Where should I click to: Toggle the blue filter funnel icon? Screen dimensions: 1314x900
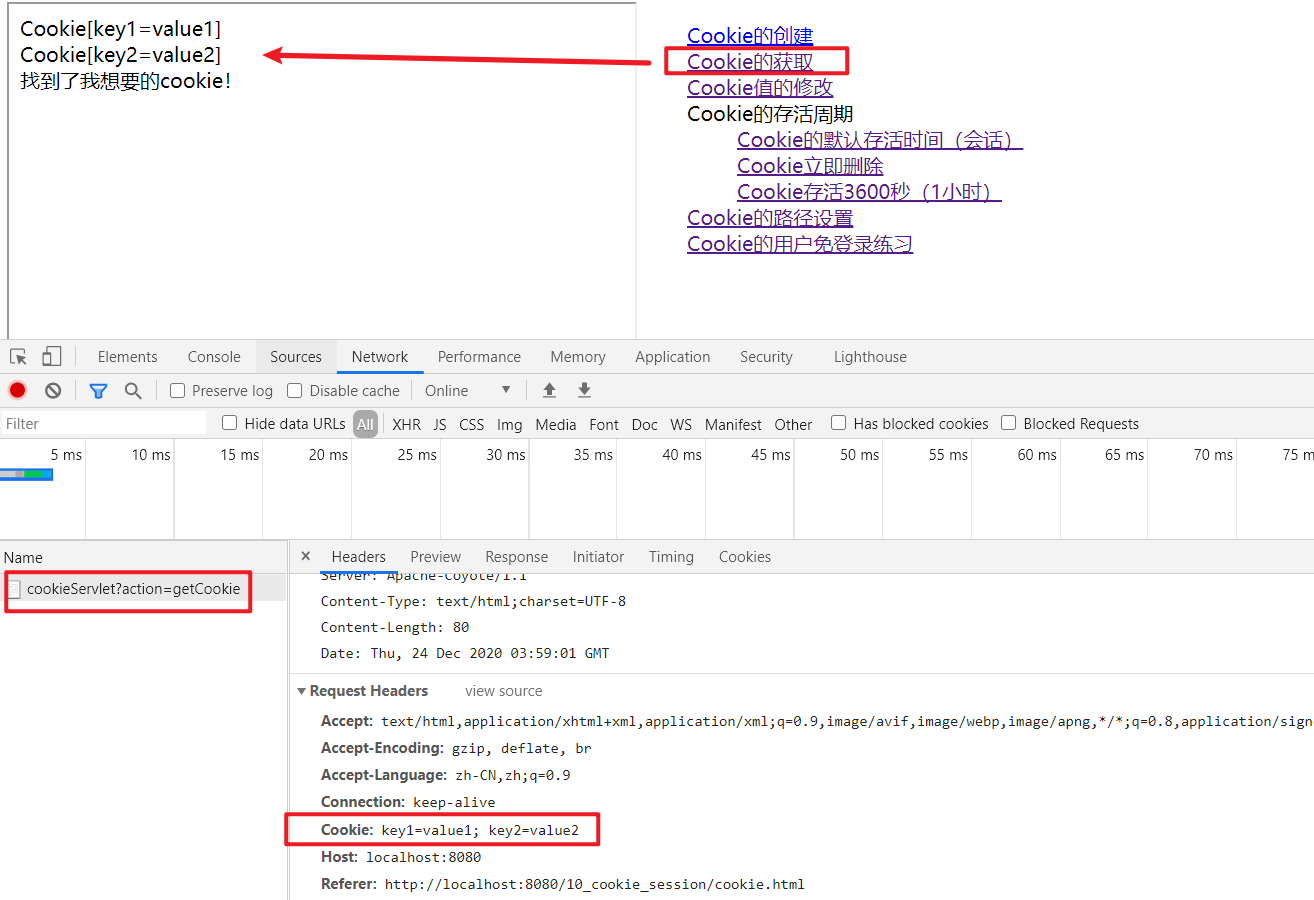98,391
